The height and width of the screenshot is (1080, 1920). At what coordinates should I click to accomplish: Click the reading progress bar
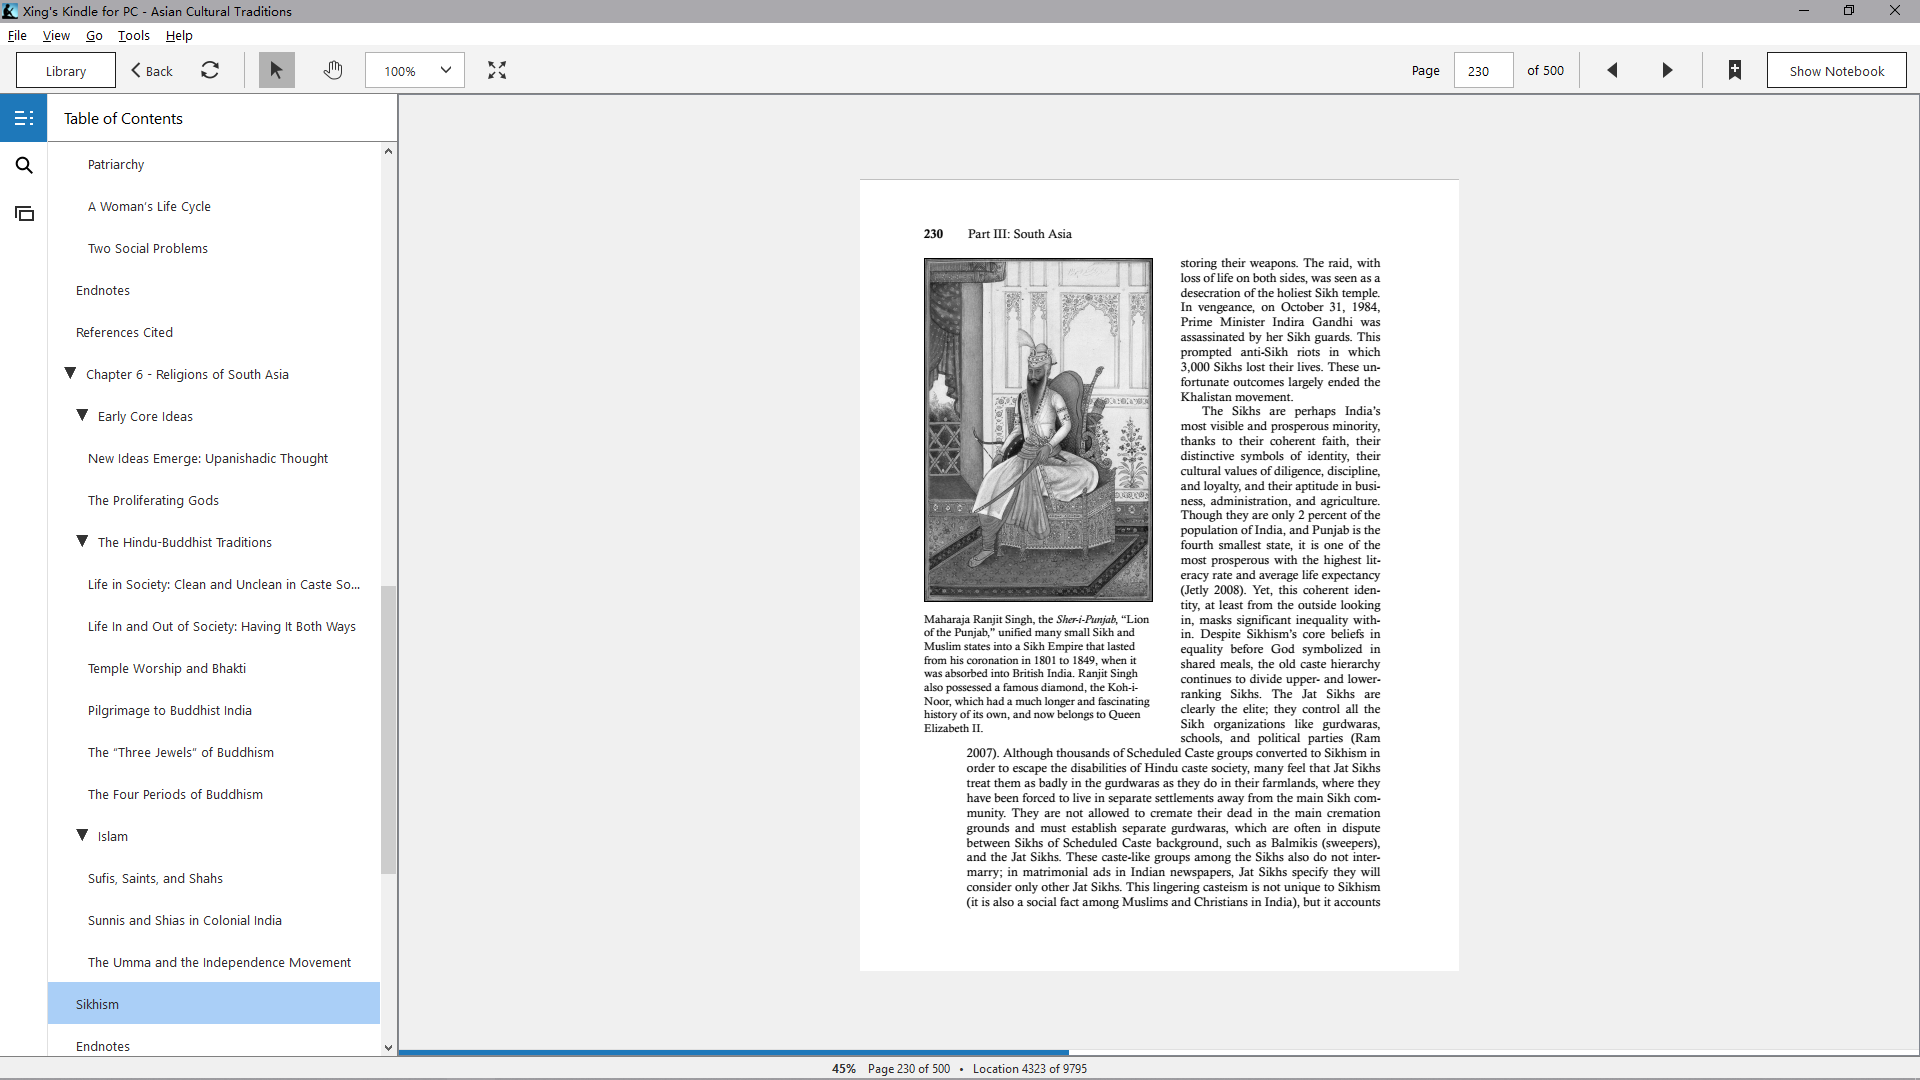pyautogui.click(x=1158, y=1052)
